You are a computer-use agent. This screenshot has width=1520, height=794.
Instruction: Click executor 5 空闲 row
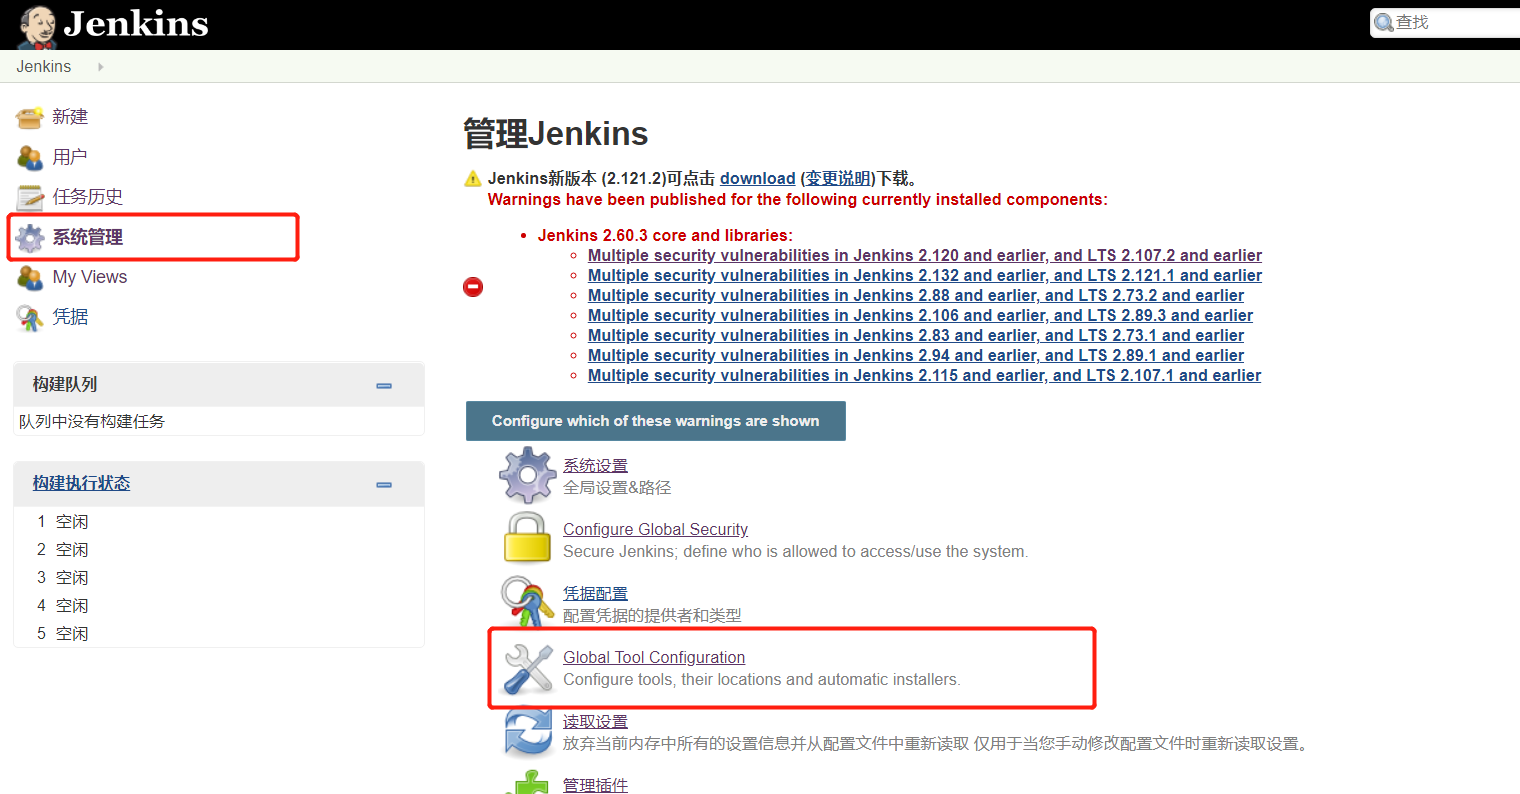pyautogui.click(x=219, y=633)
